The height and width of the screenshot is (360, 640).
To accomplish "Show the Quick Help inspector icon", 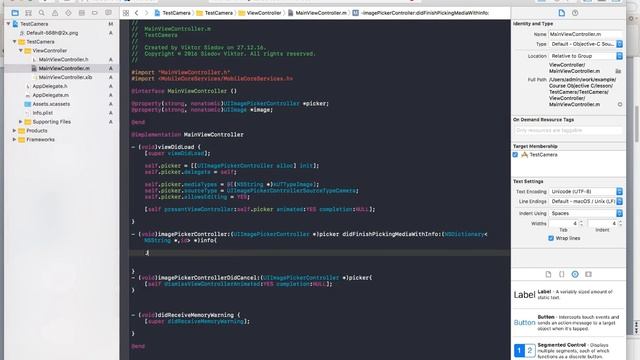I will (575, 13).
